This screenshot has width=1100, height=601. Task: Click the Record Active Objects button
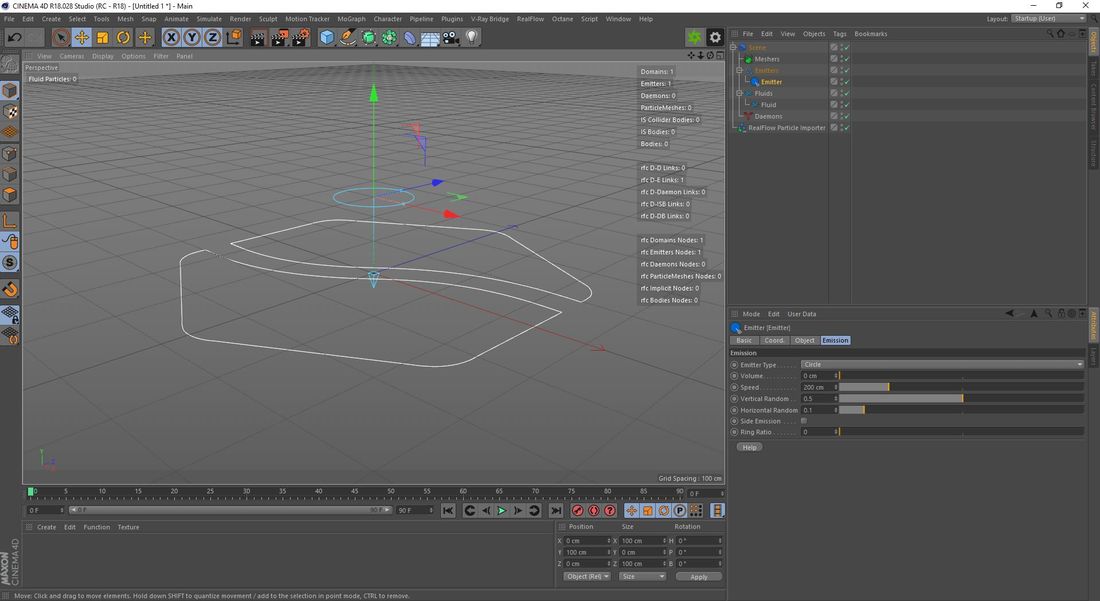[x=577, y=511]
